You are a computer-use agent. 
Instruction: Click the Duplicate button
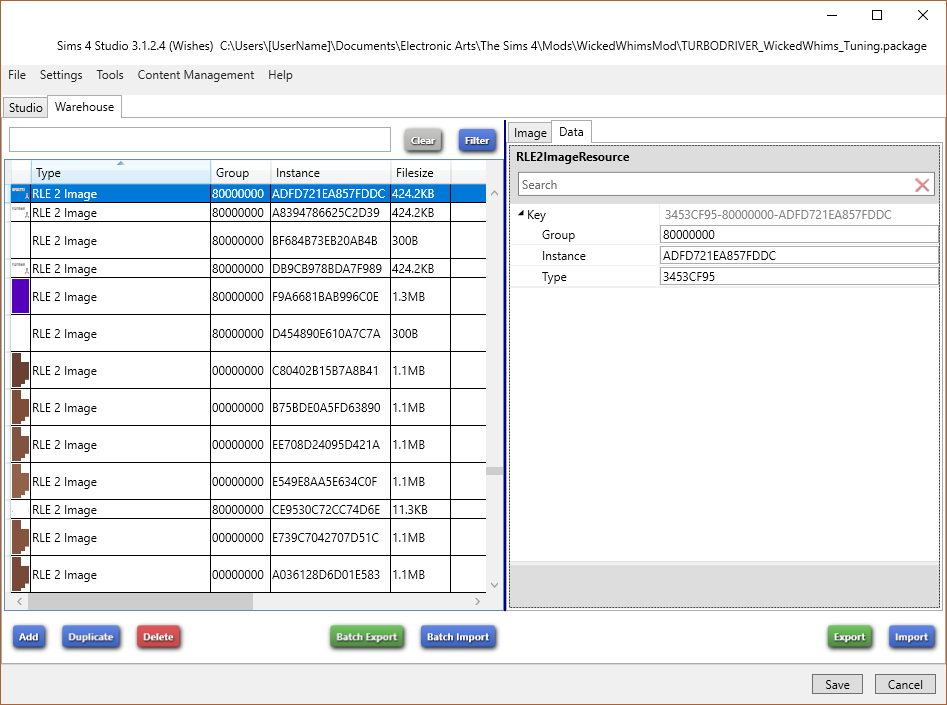(91, 637)
